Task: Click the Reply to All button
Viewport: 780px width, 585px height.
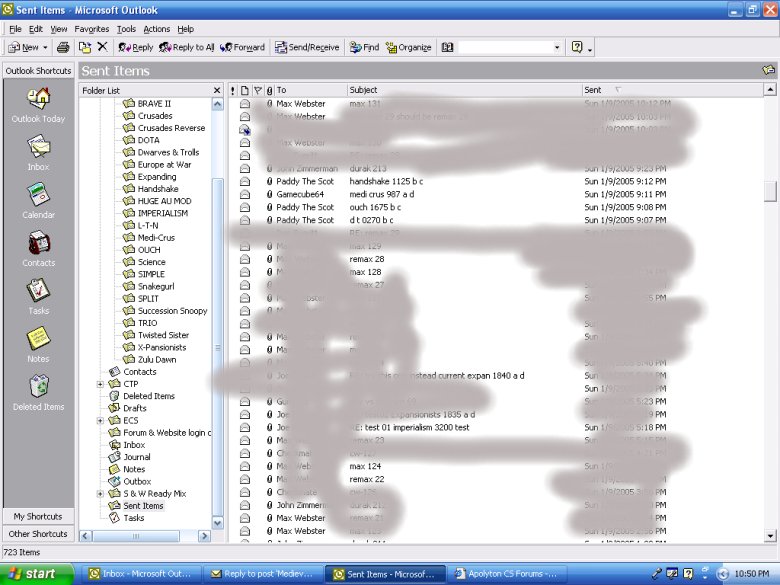Action: [x=187, y=47]
